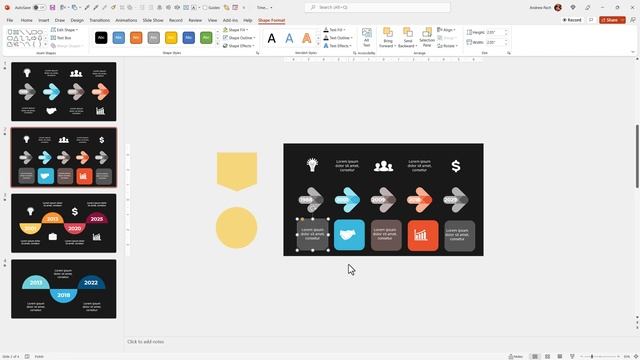640x360 pixels.
Task: Open the Text Effects dropdown
Action: [x=338, y=46]
